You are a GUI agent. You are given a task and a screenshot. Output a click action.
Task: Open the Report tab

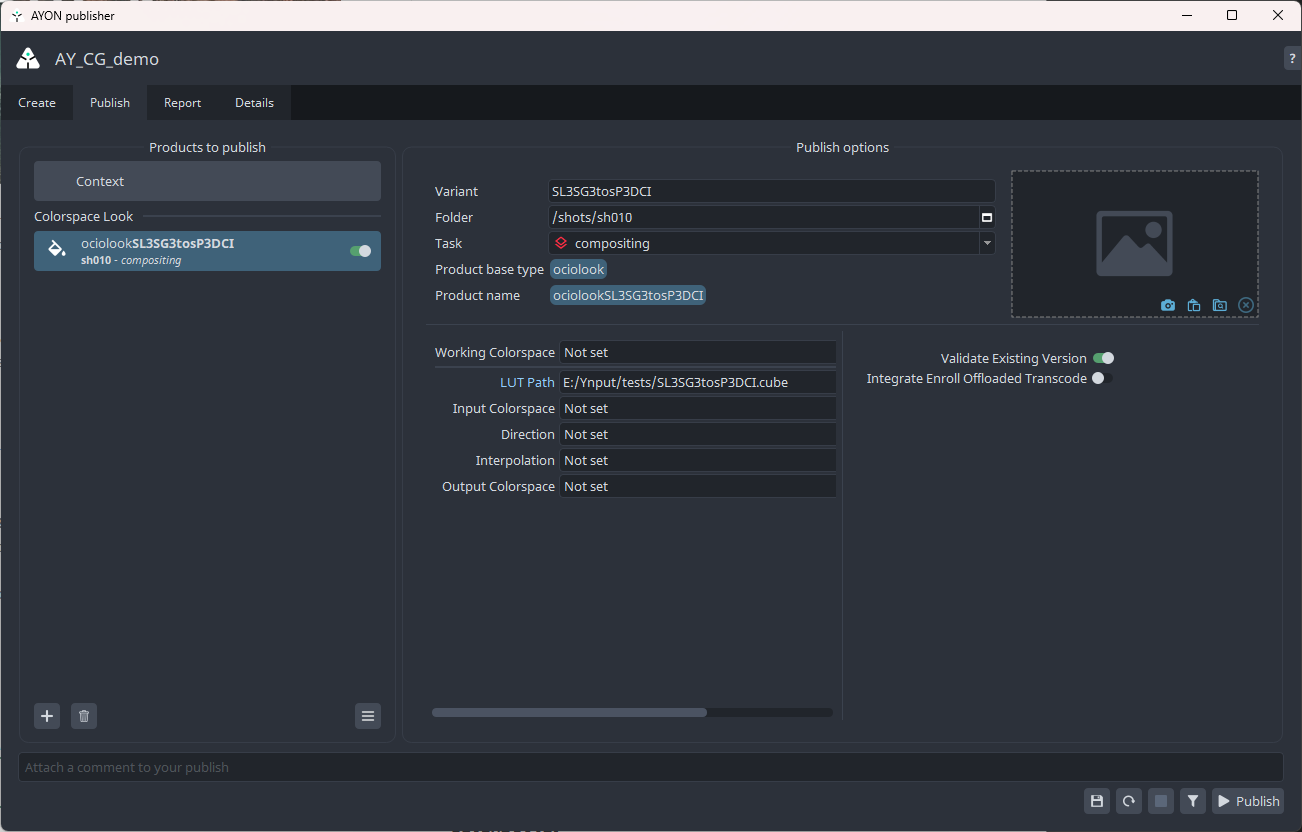[183, 102]
